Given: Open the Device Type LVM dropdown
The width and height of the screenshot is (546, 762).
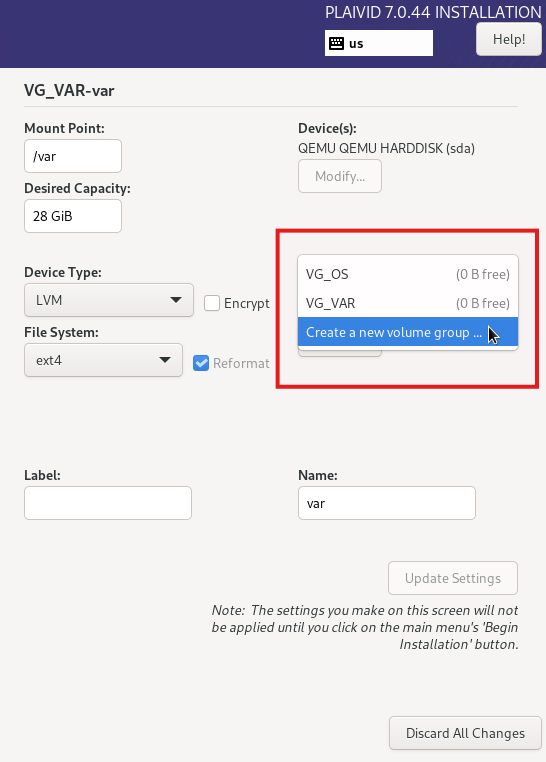Looking at the screenshot, I should point(109,300).
